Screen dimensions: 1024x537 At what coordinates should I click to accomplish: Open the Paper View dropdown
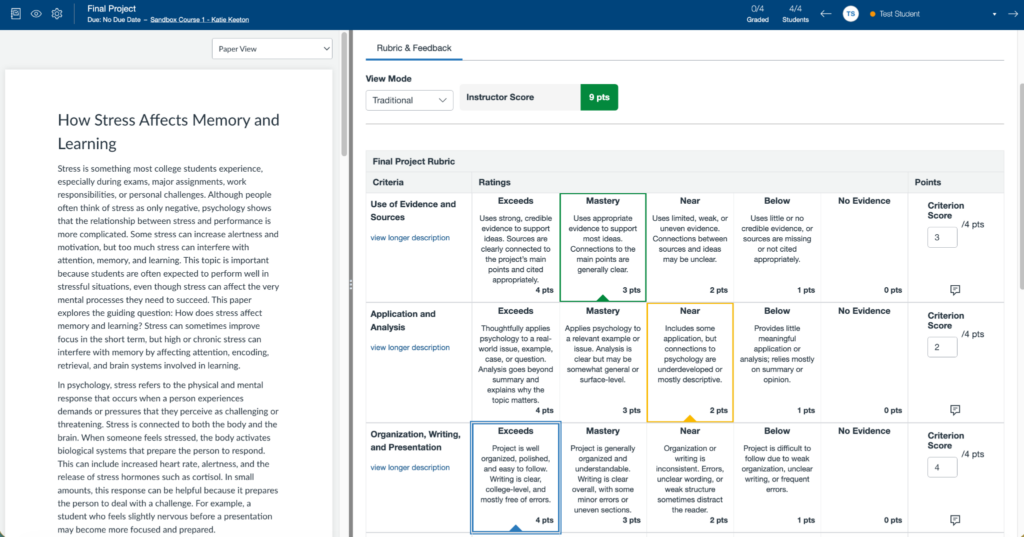coord(272,49)
